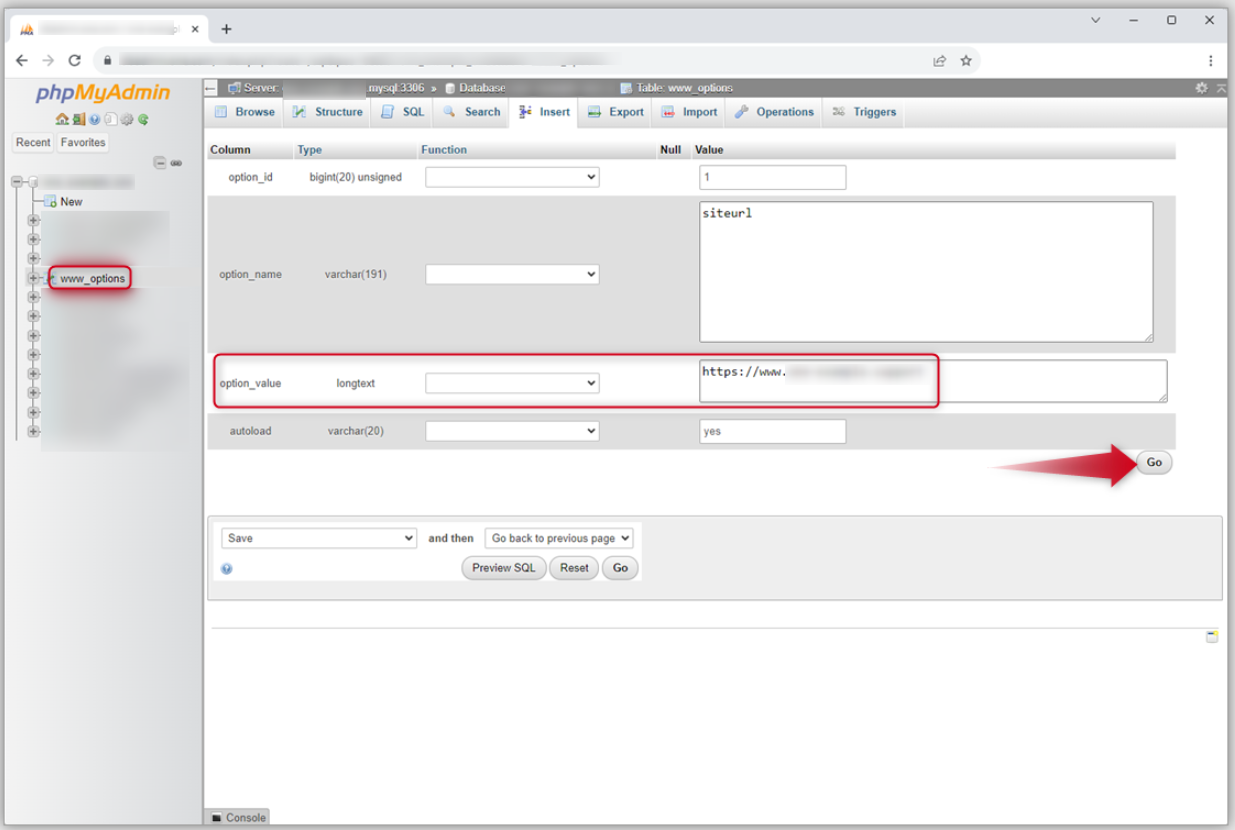
Task: Click the phpMyAdmin Home icon
Action: tap(62, 120)
